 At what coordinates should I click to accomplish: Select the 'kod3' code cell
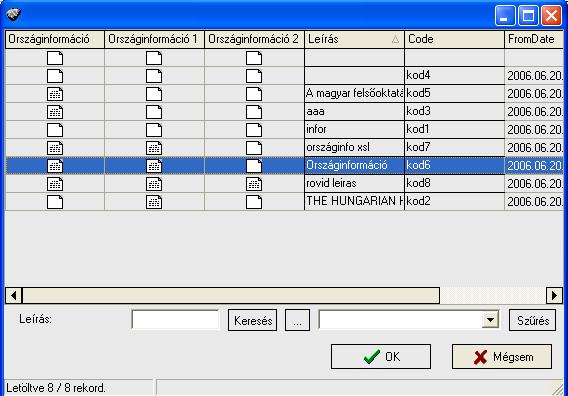tap(454, 112)
